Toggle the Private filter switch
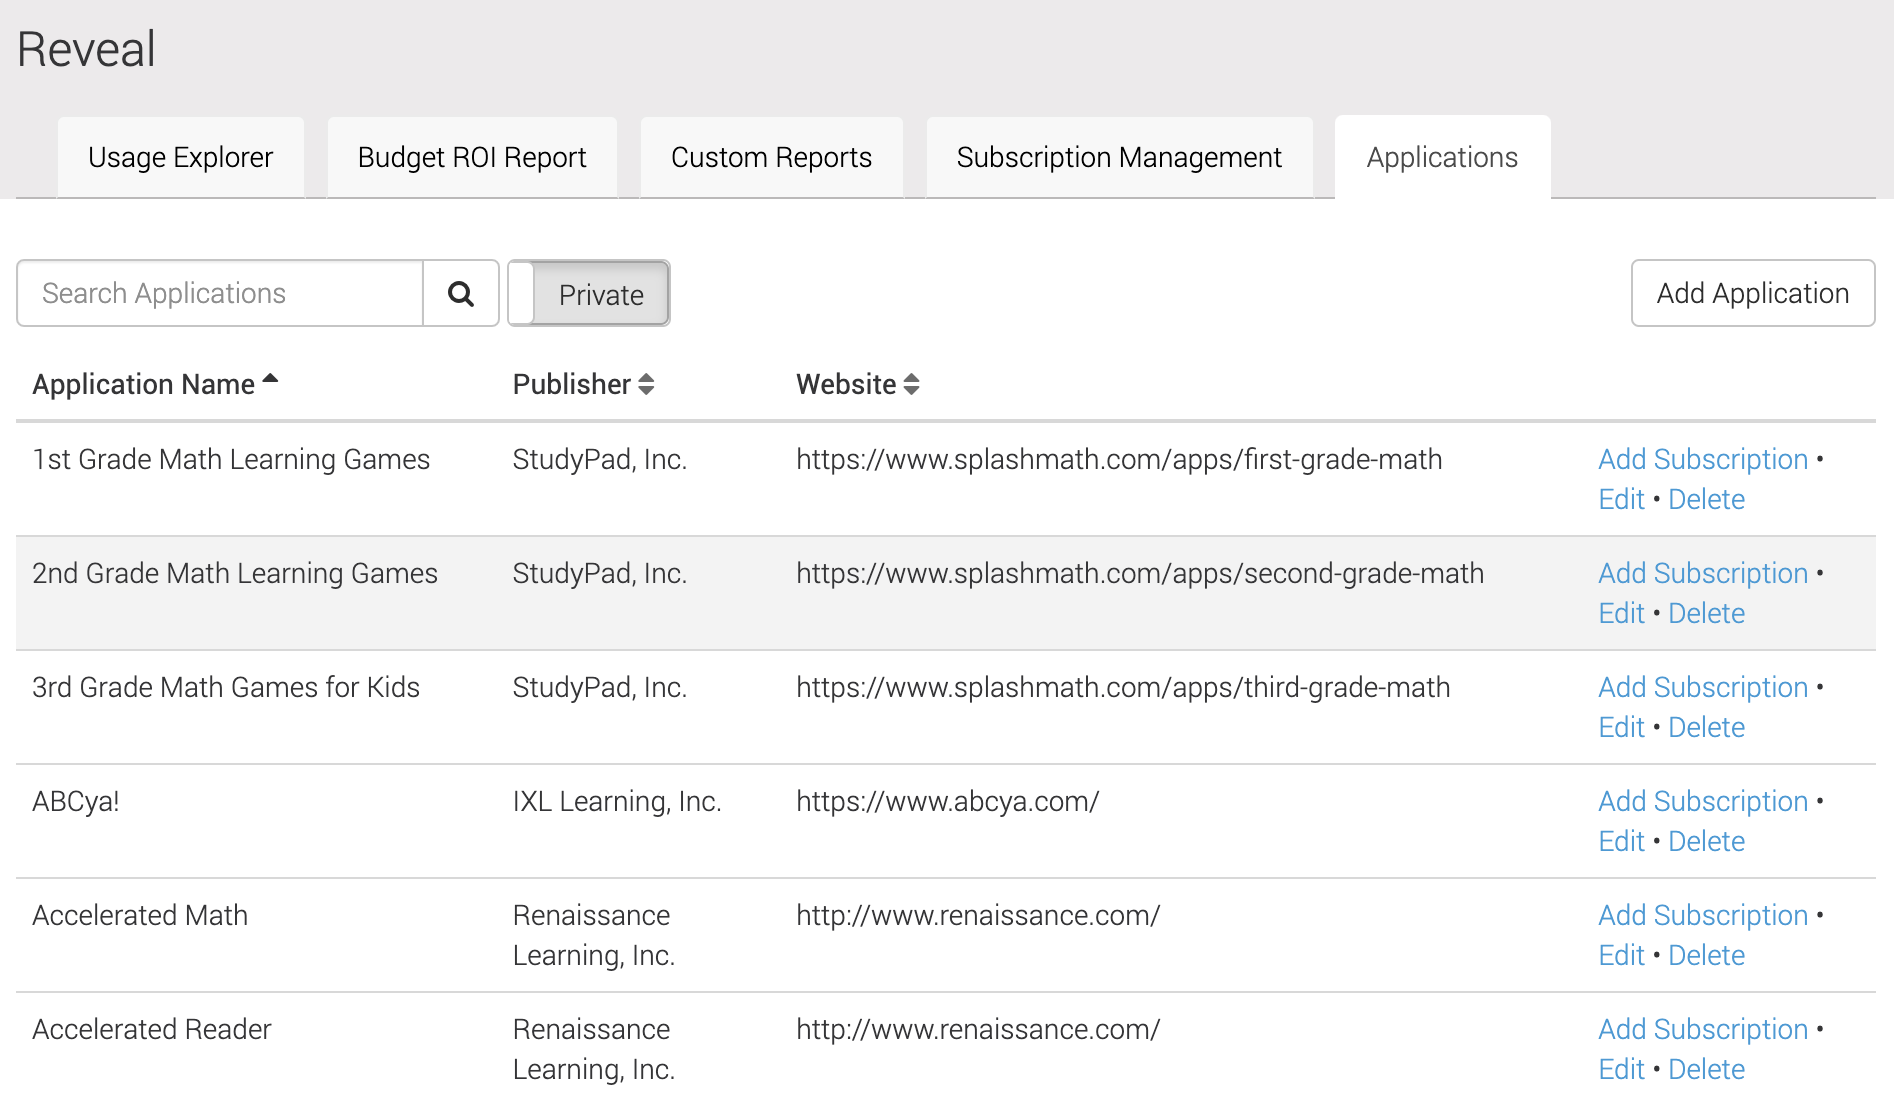 coord(589,293)
